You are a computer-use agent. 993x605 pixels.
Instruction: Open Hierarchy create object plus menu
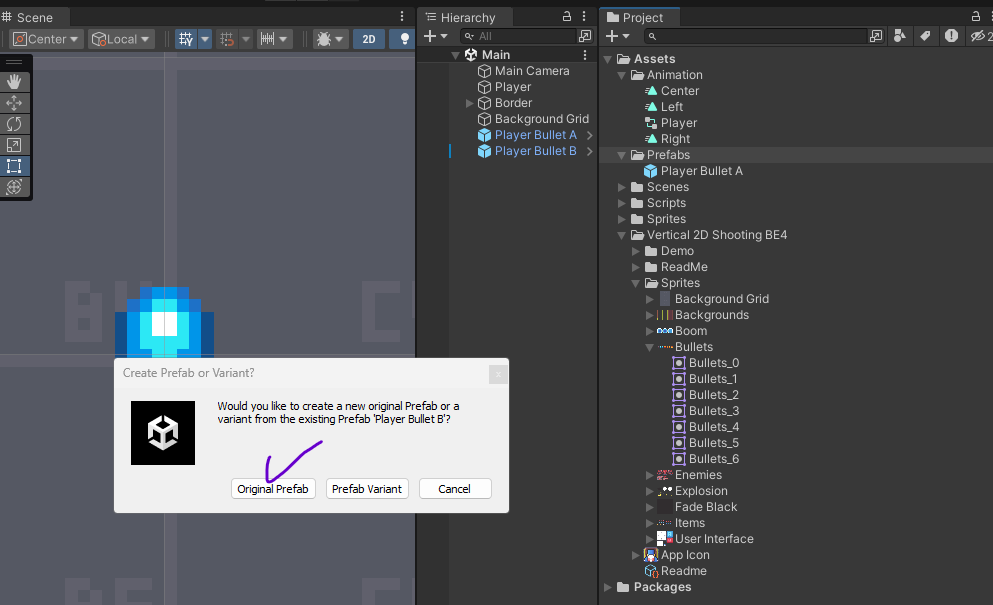[435, 36]
